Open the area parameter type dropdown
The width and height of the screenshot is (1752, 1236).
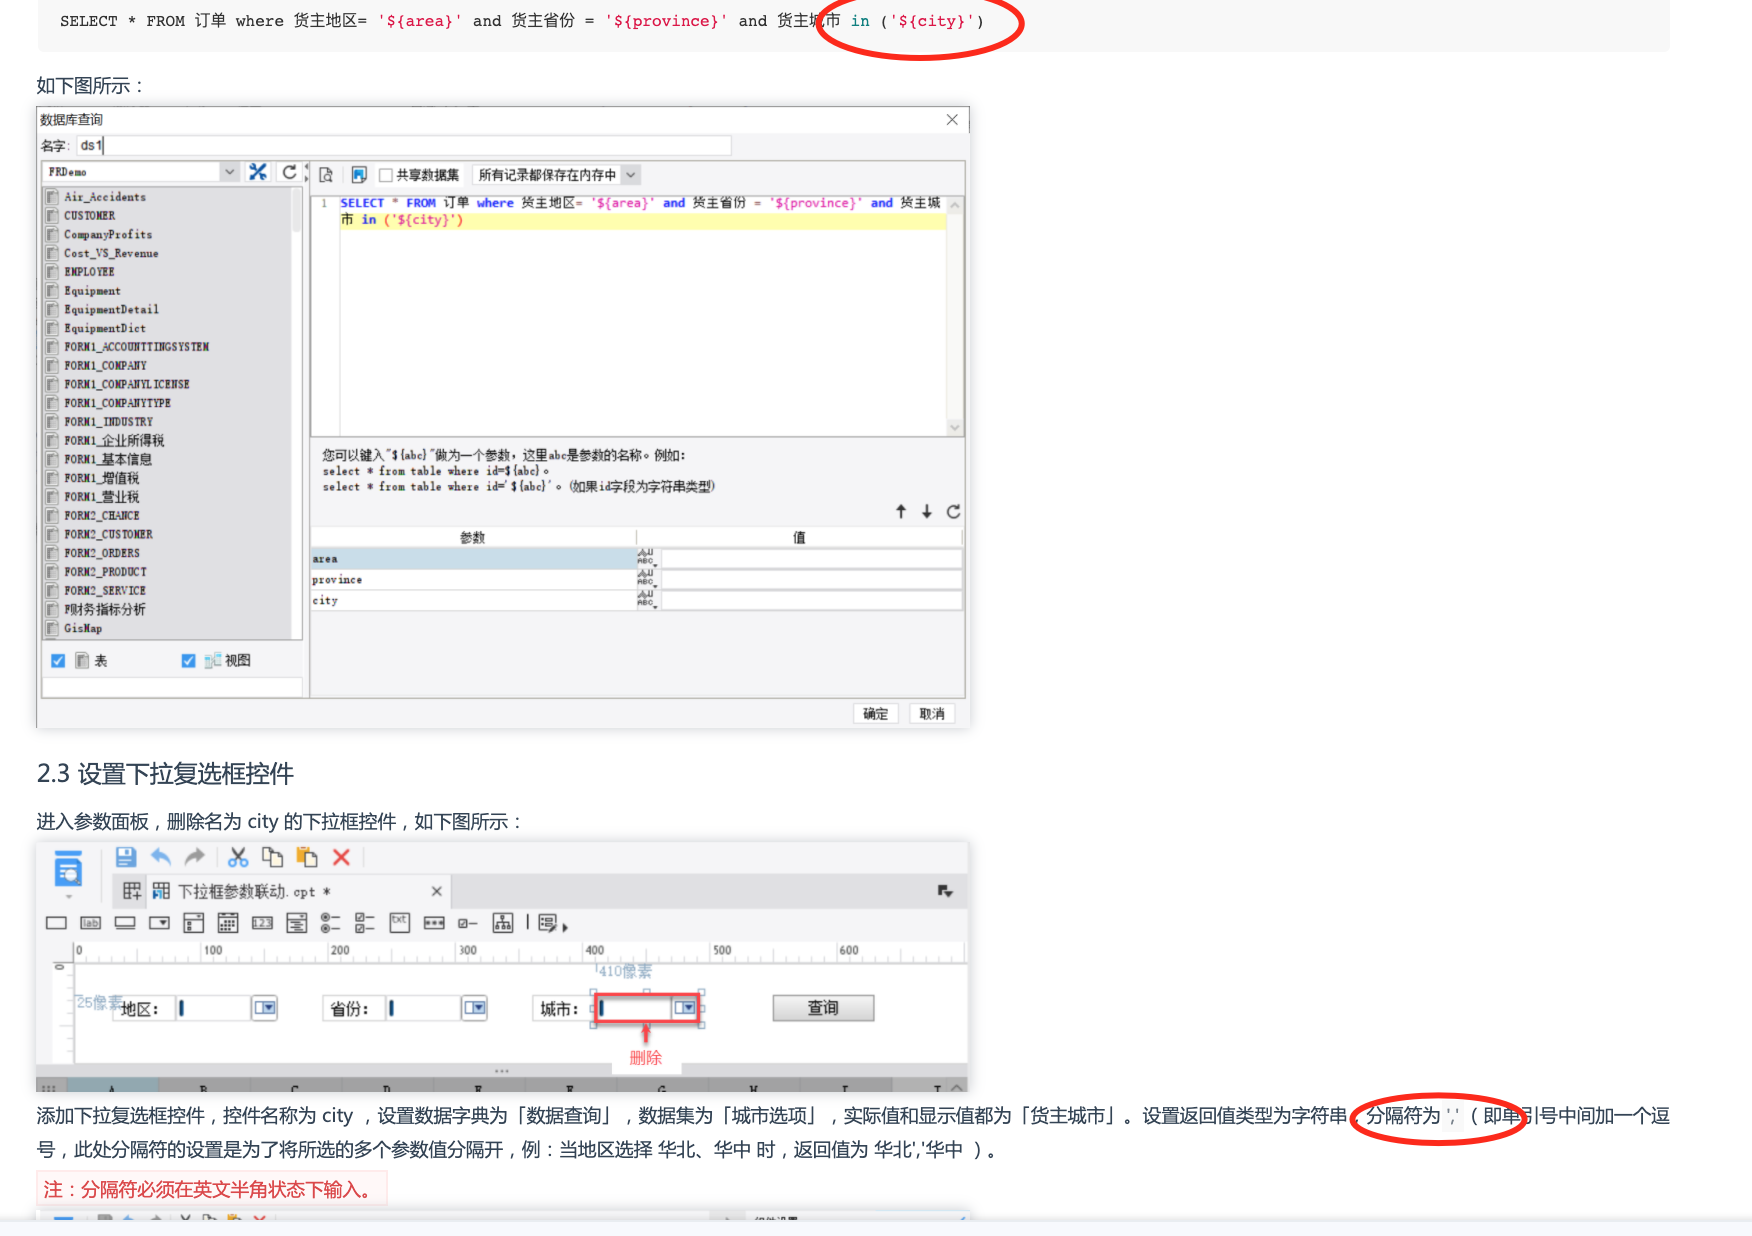[646, 558]
